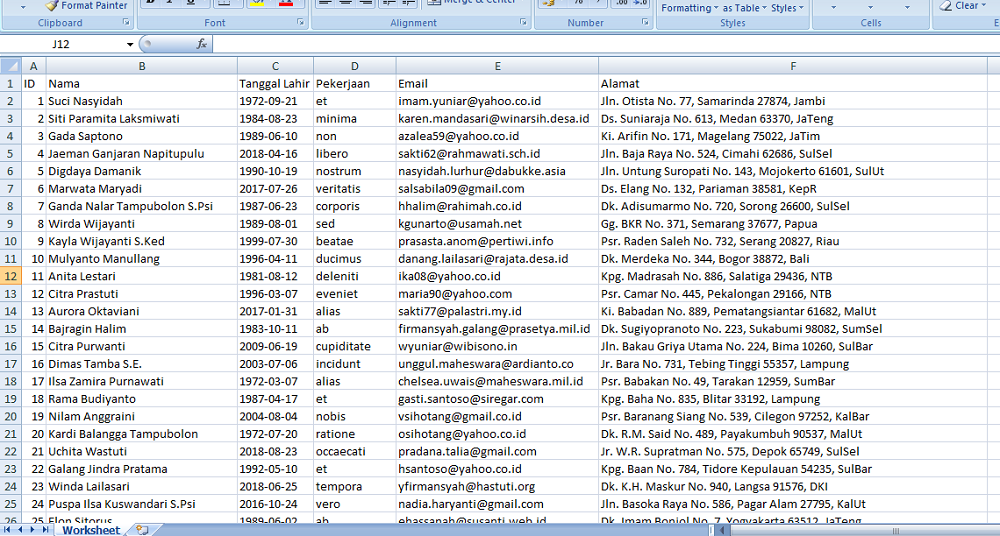Image resolution: width=1000 pixels, height=536 pixels.
Task: Open the Conditional Formatting dropdown
Action: click(x=690, y=8)
